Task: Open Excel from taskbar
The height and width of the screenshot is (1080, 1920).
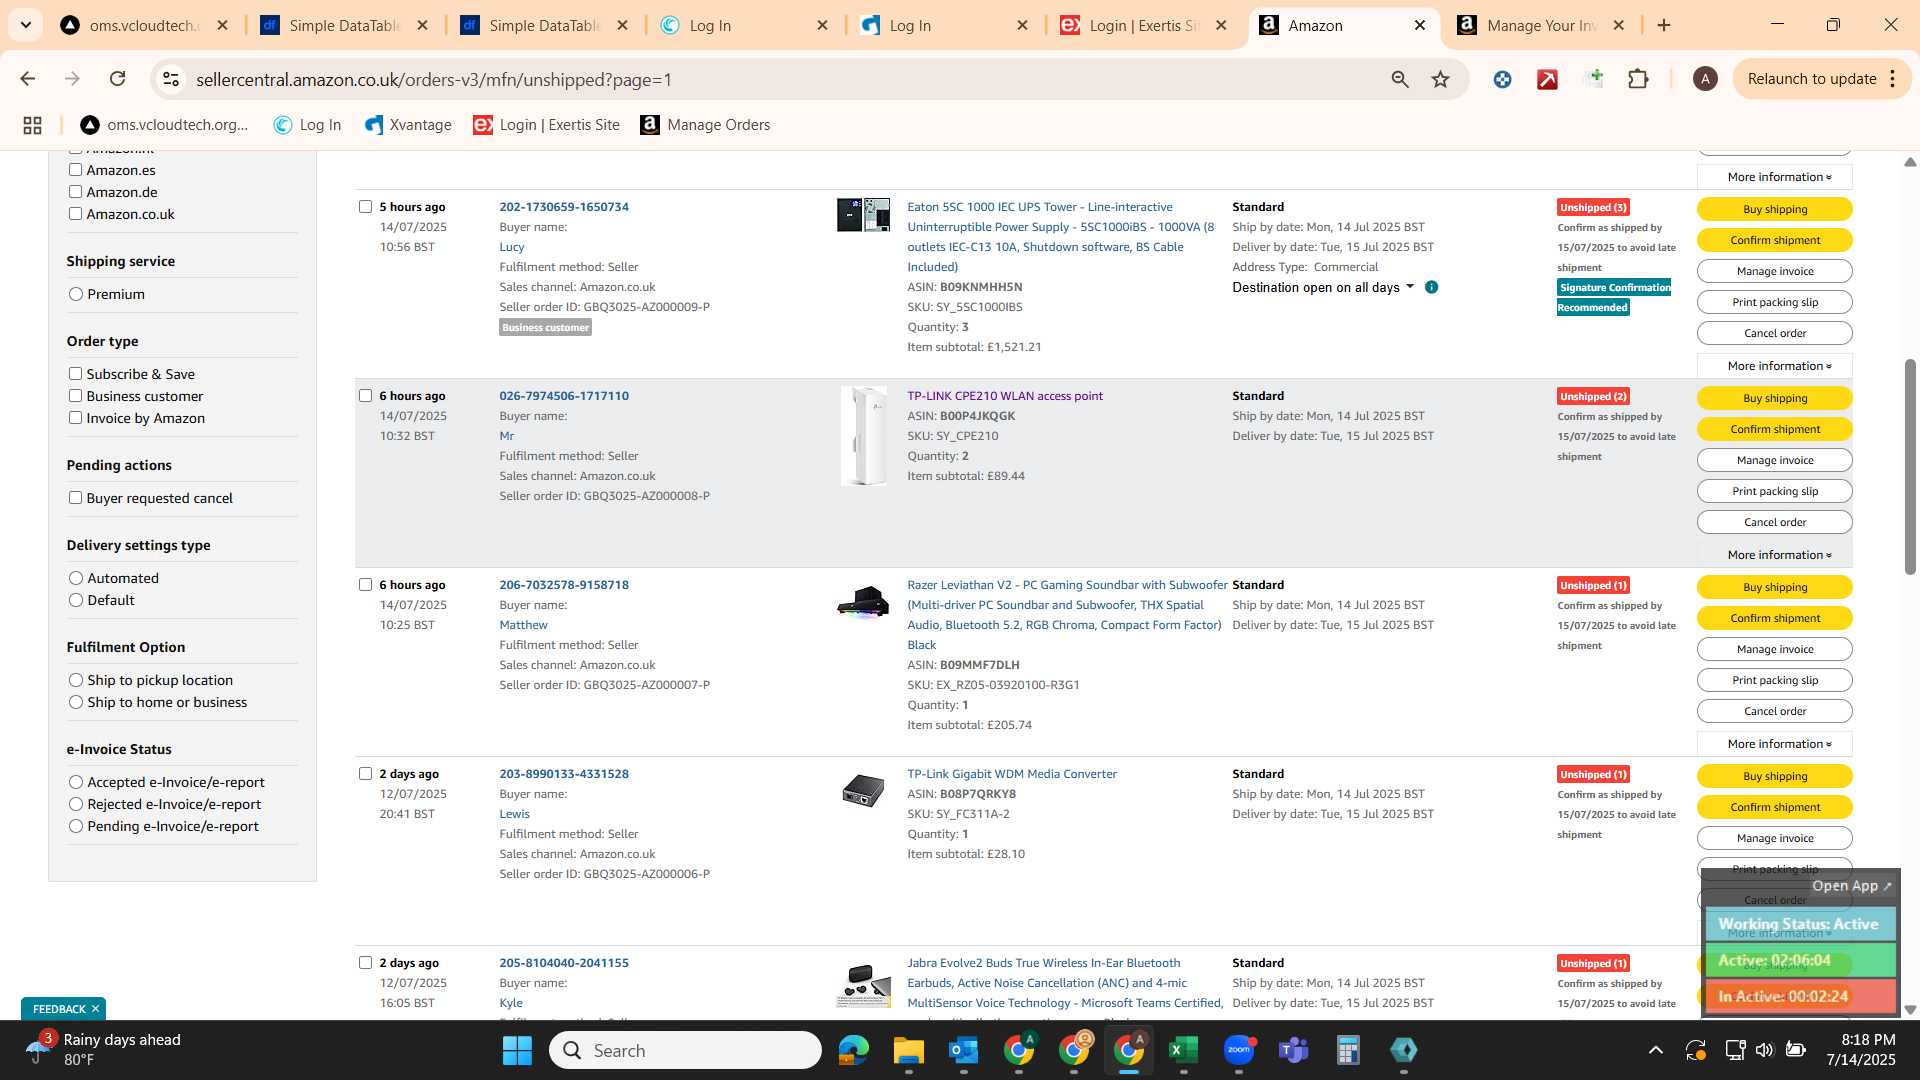Action: [x=1183, y=1050]
